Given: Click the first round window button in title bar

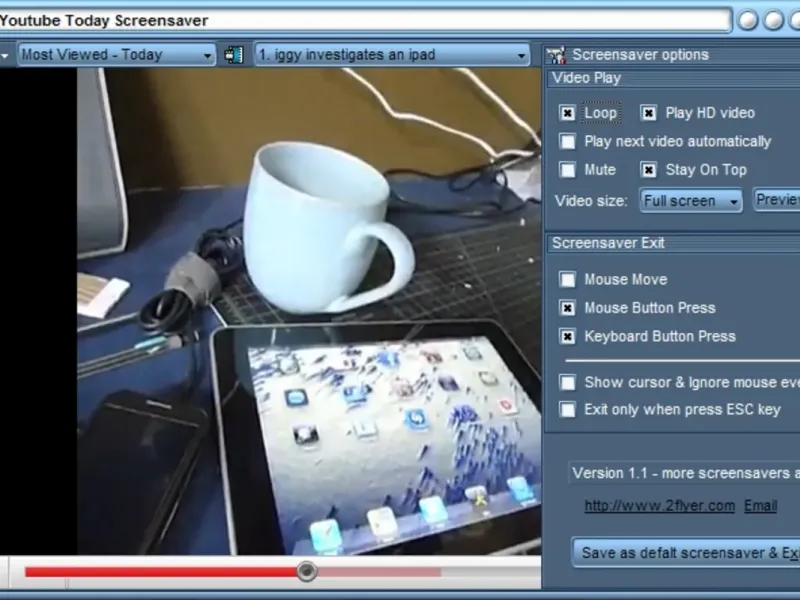Looking at the screenshot, I should 748,20.
